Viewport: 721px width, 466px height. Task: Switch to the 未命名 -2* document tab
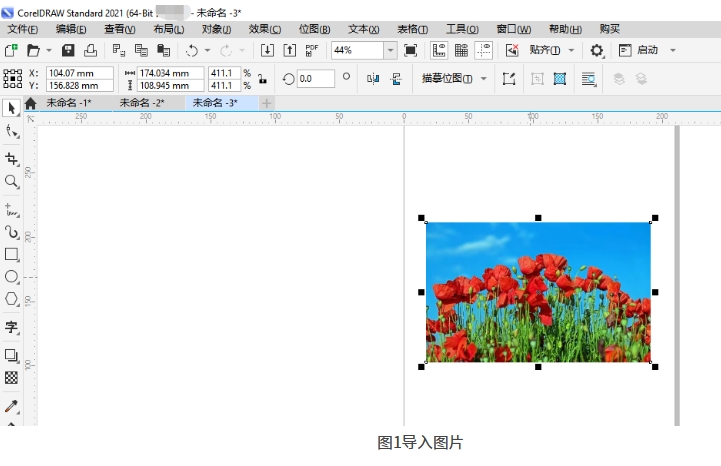[141, 103]
